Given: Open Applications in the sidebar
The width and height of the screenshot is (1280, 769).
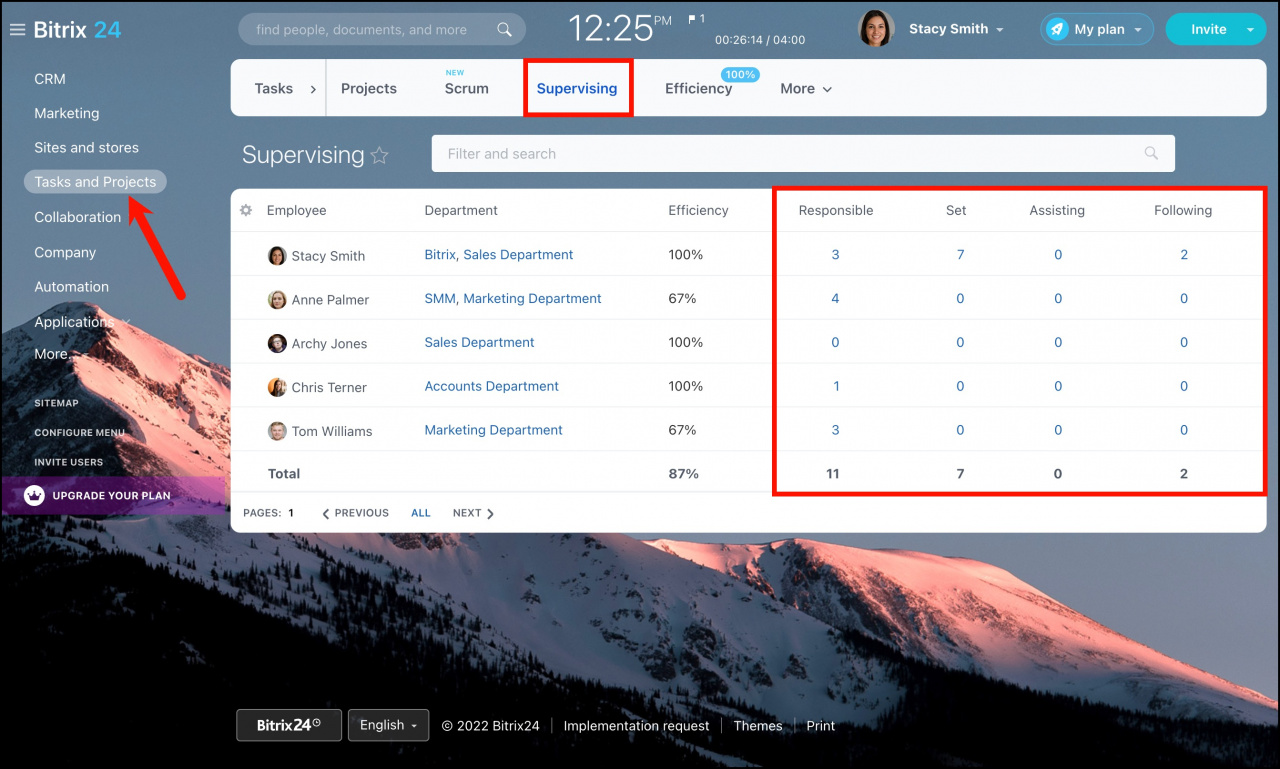Looking at the screenshot, I should click(74, 322).
